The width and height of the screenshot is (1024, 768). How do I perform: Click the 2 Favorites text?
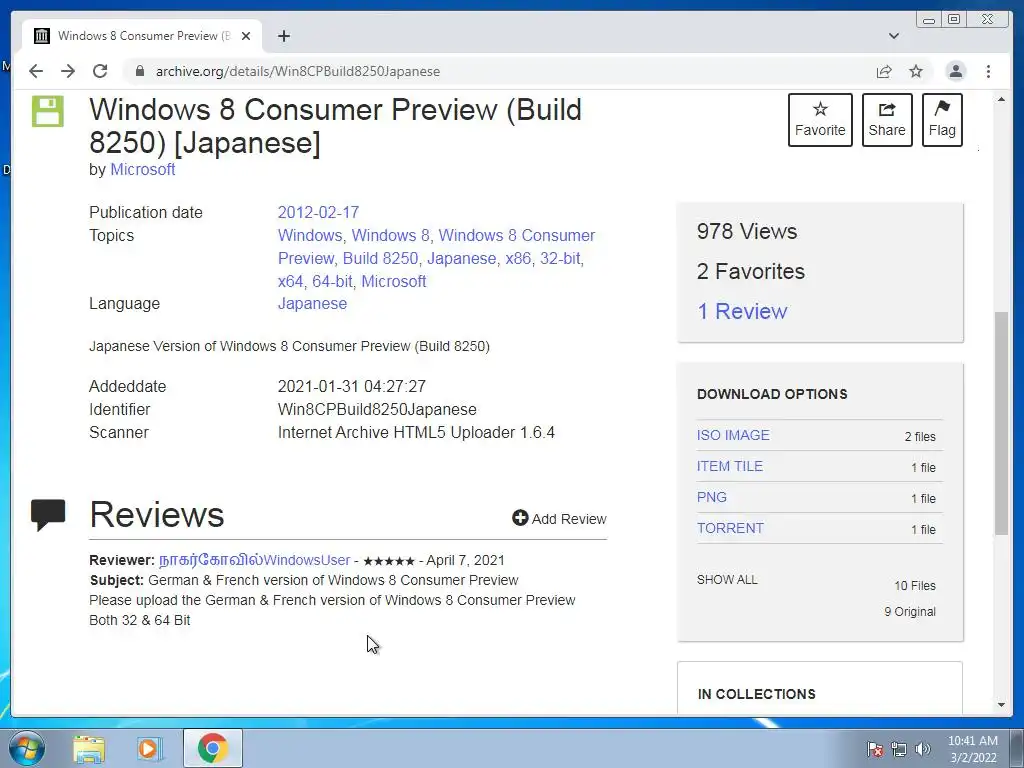[x=750, y=271]
